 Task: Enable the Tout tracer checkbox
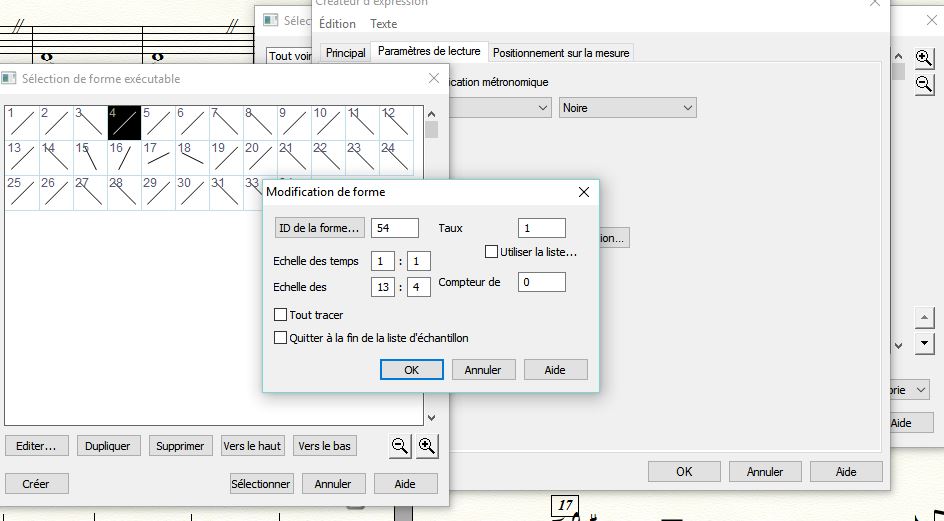[x=281, y=315]
